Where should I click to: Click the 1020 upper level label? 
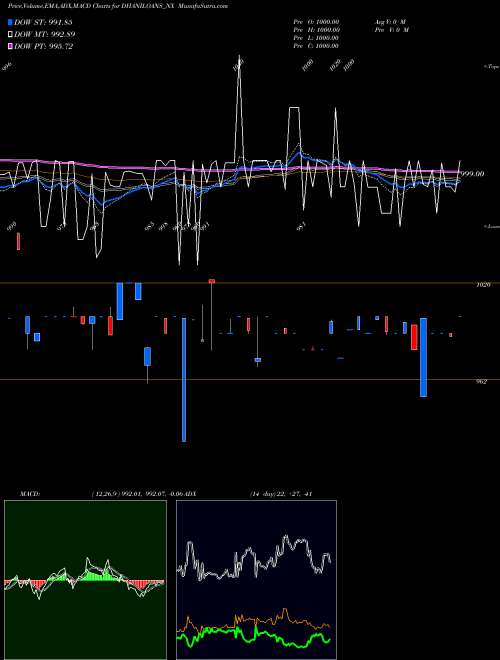click(483, 285)
